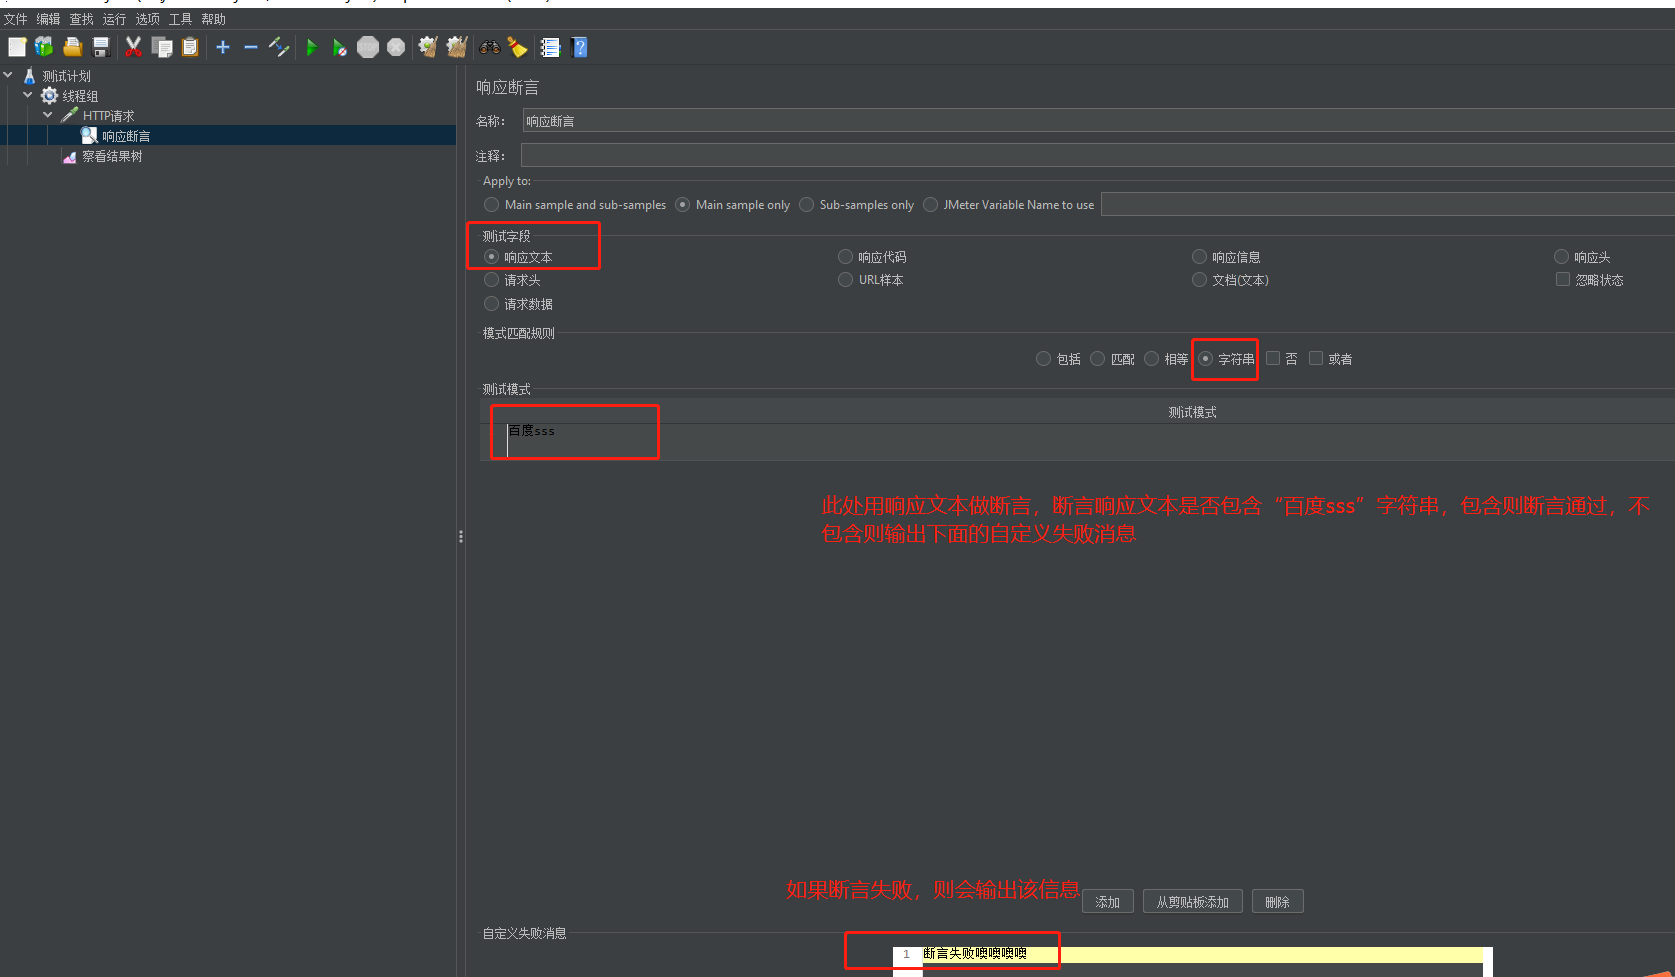1675x977 pixels.
Task: Select URL样本 radio button
Action: (x=845, y=280)
